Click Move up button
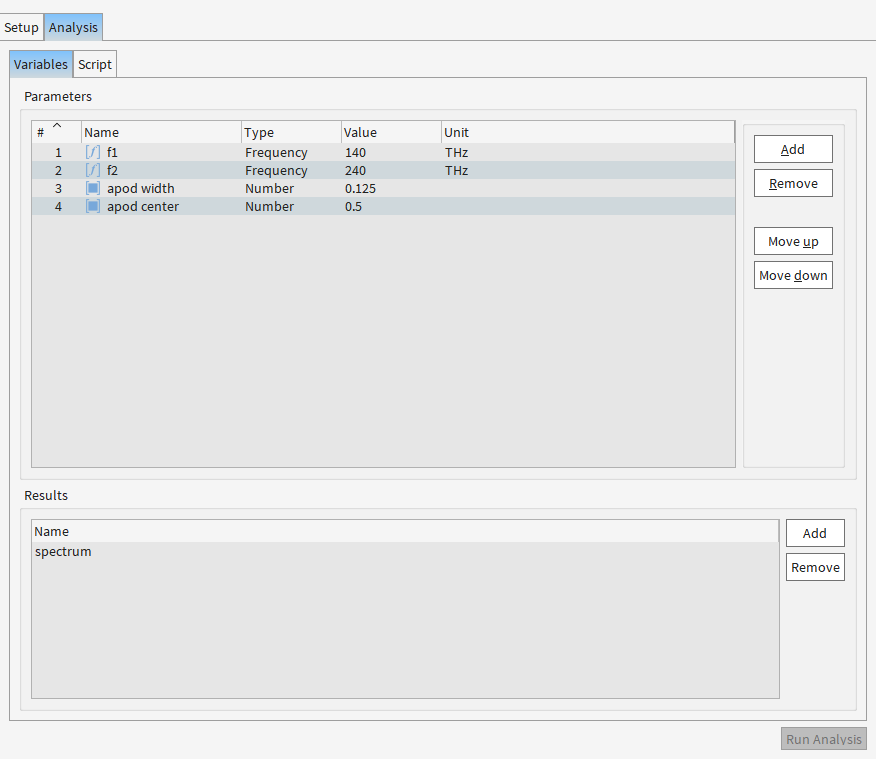Viewport: 876px width, 759px height. coord(793,241)
